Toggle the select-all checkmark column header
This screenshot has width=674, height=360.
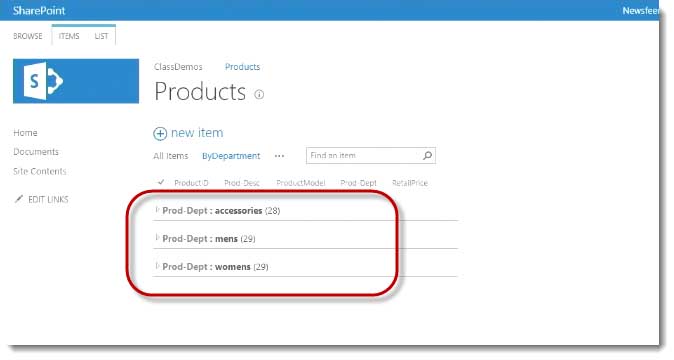(161, 182)
